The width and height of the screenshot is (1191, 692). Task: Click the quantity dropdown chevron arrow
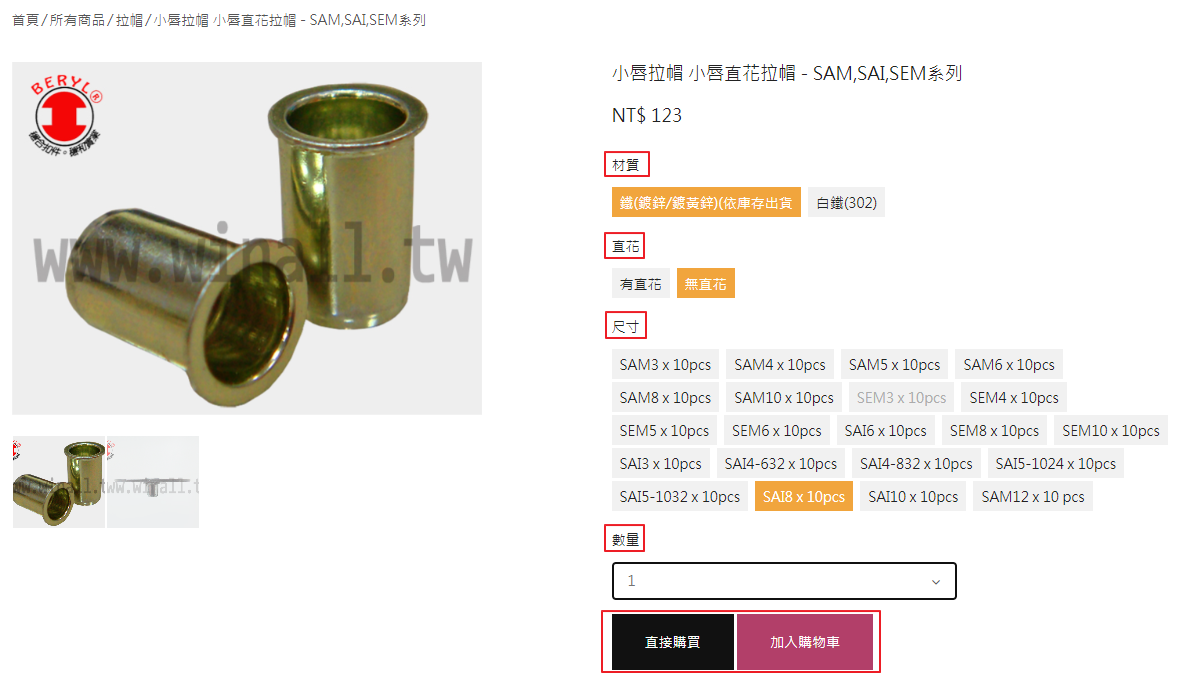[936, 582]
